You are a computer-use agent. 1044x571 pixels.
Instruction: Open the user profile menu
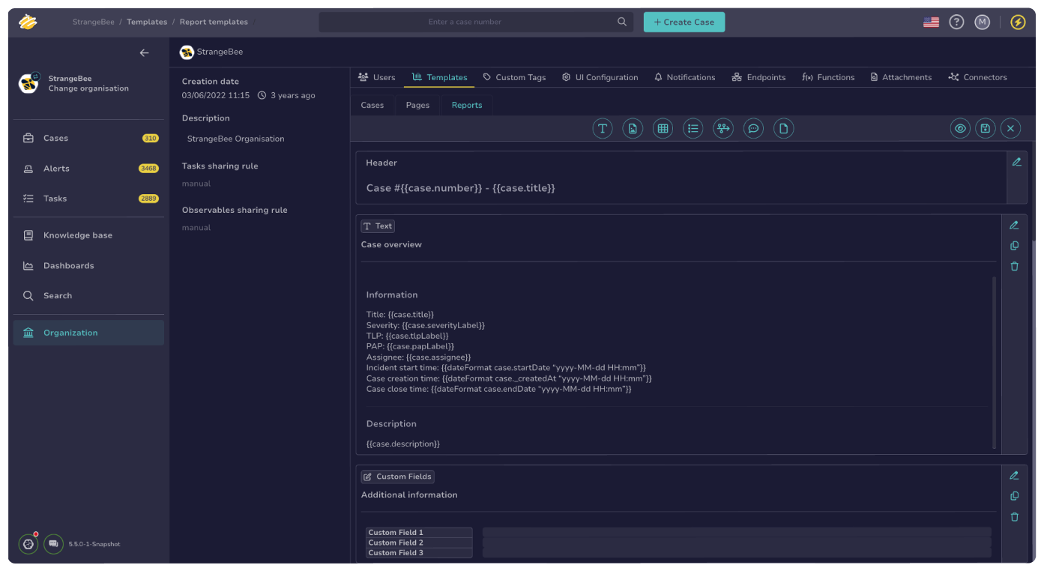pyautogui.click(x=982, y=22)
